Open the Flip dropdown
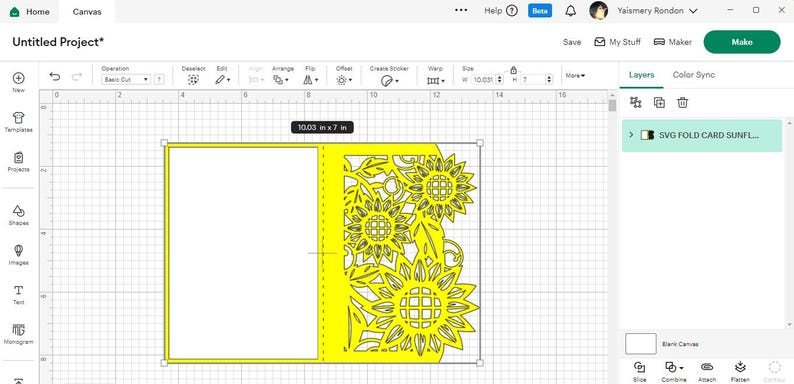 tap(310, 80)
